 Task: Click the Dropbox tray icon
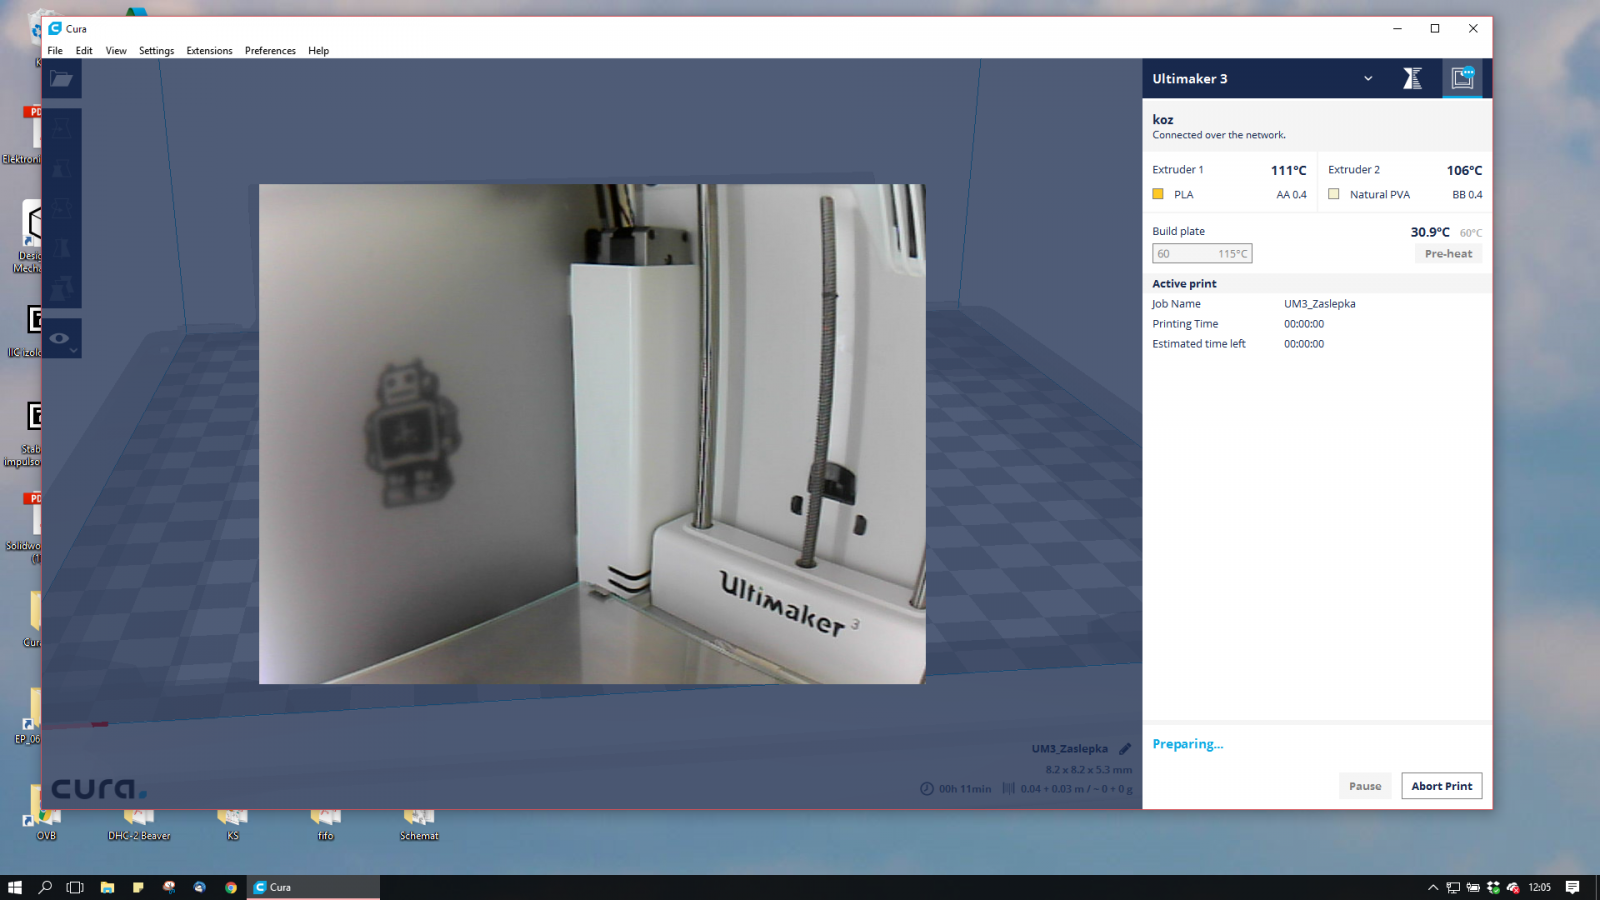tap(1493, 887)
